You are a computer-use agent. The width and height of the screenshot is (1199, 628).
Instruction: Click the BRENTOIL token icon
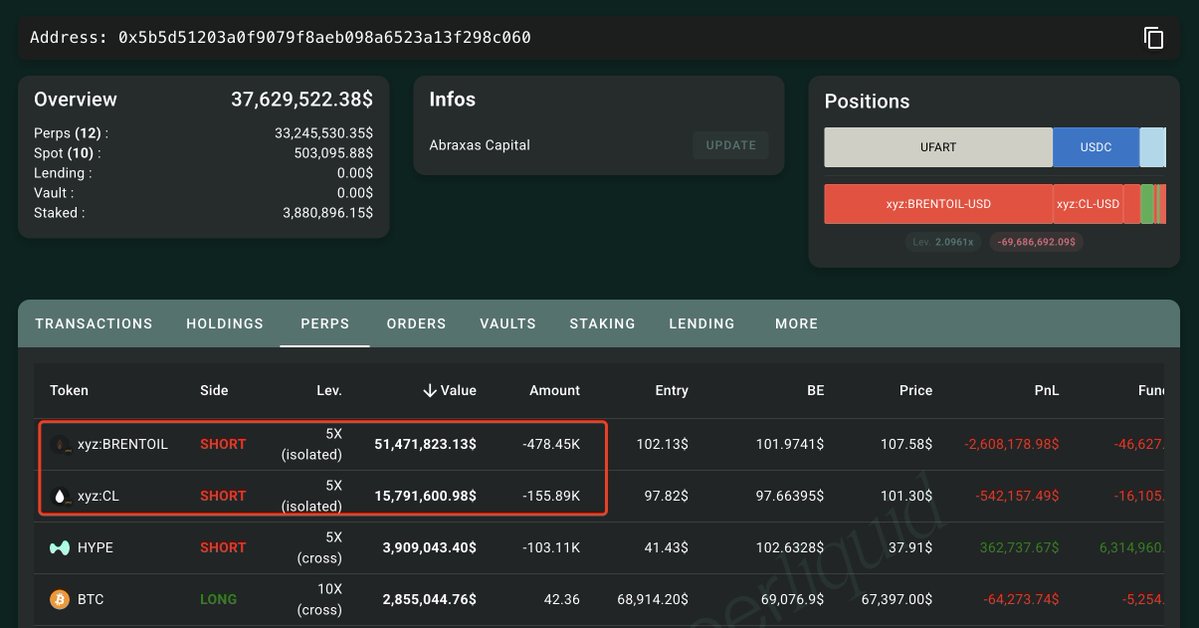click(x=60, y=444)
